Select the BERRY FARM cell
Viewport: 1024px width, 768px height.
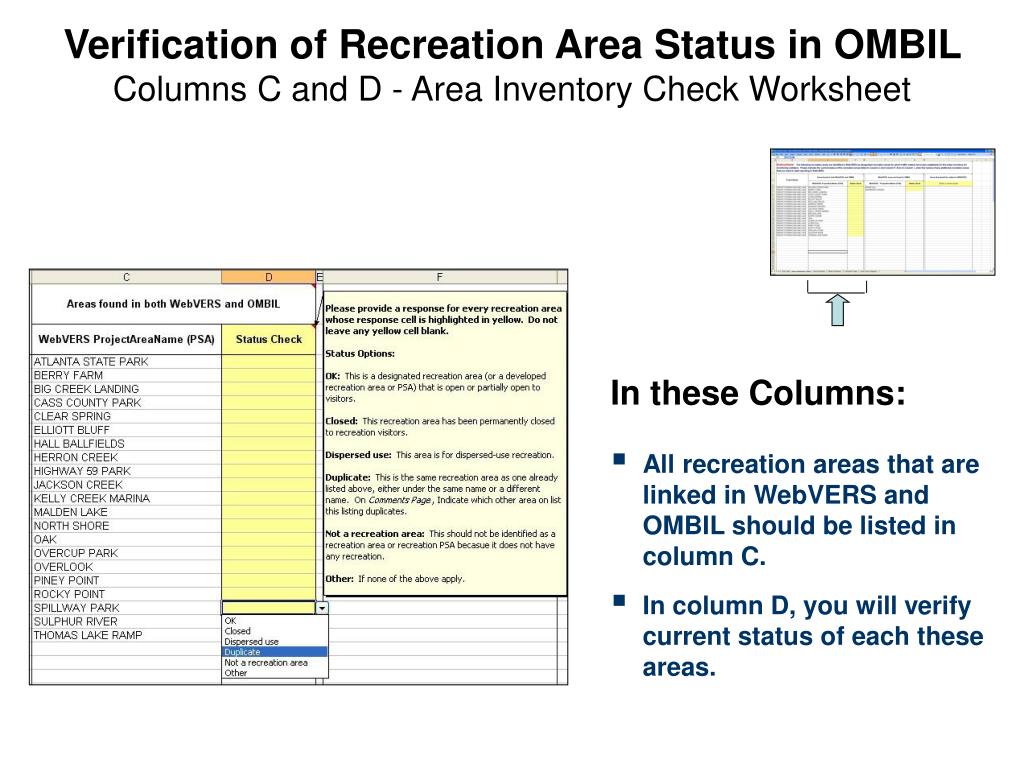[x=126, y=375]
